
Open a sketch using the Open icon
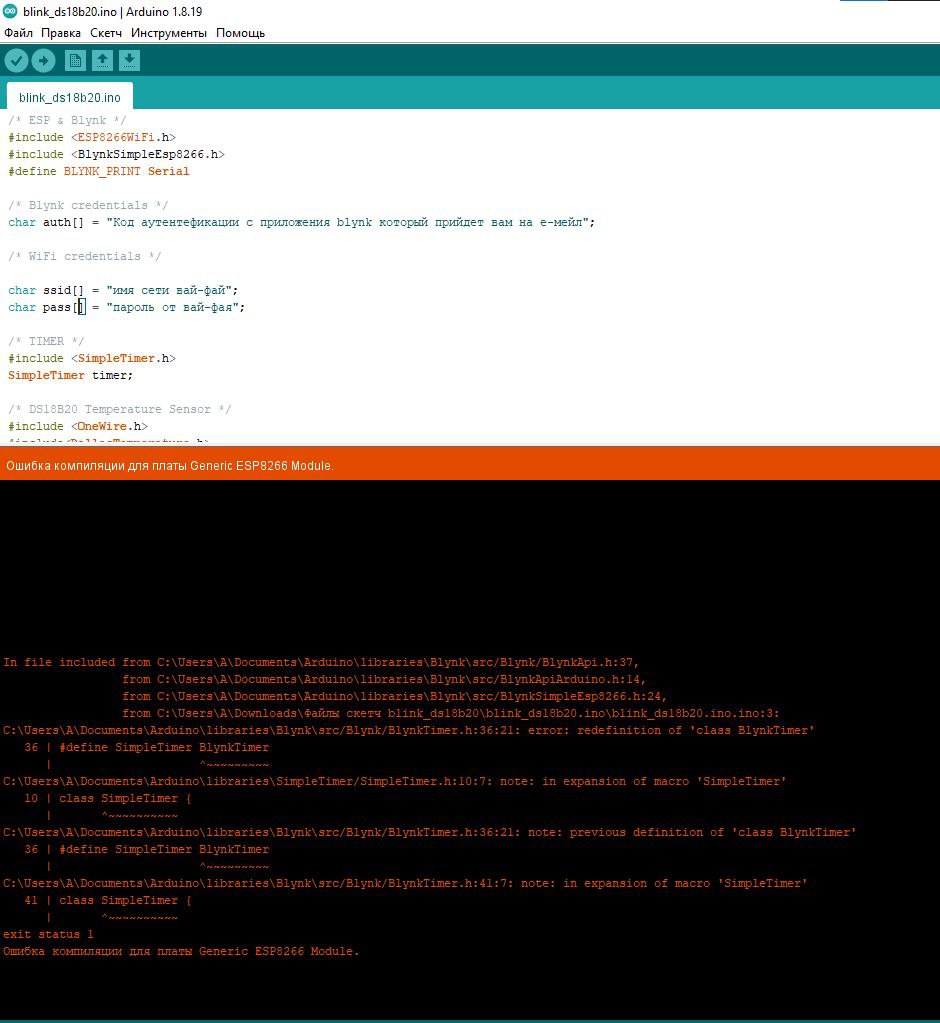102,61
